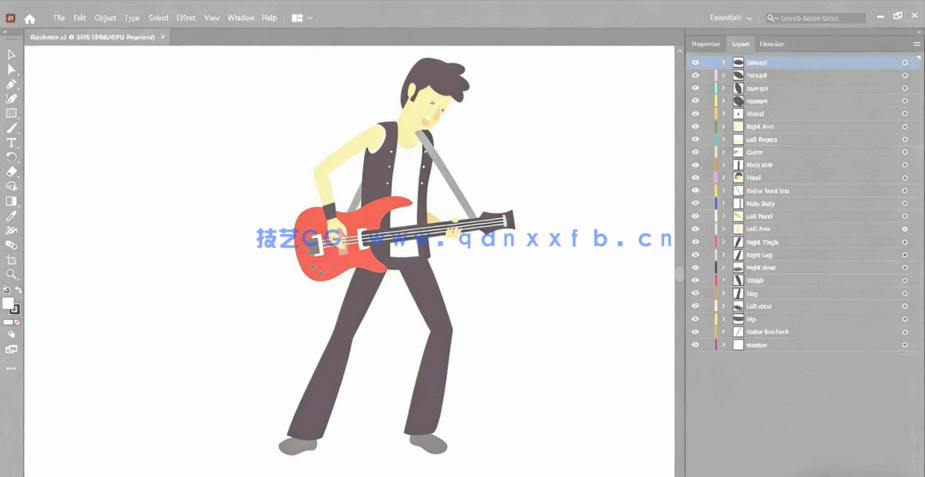Expand the Right Thigh layer
This screenshot has height=477, width=925.
[724, 242]
